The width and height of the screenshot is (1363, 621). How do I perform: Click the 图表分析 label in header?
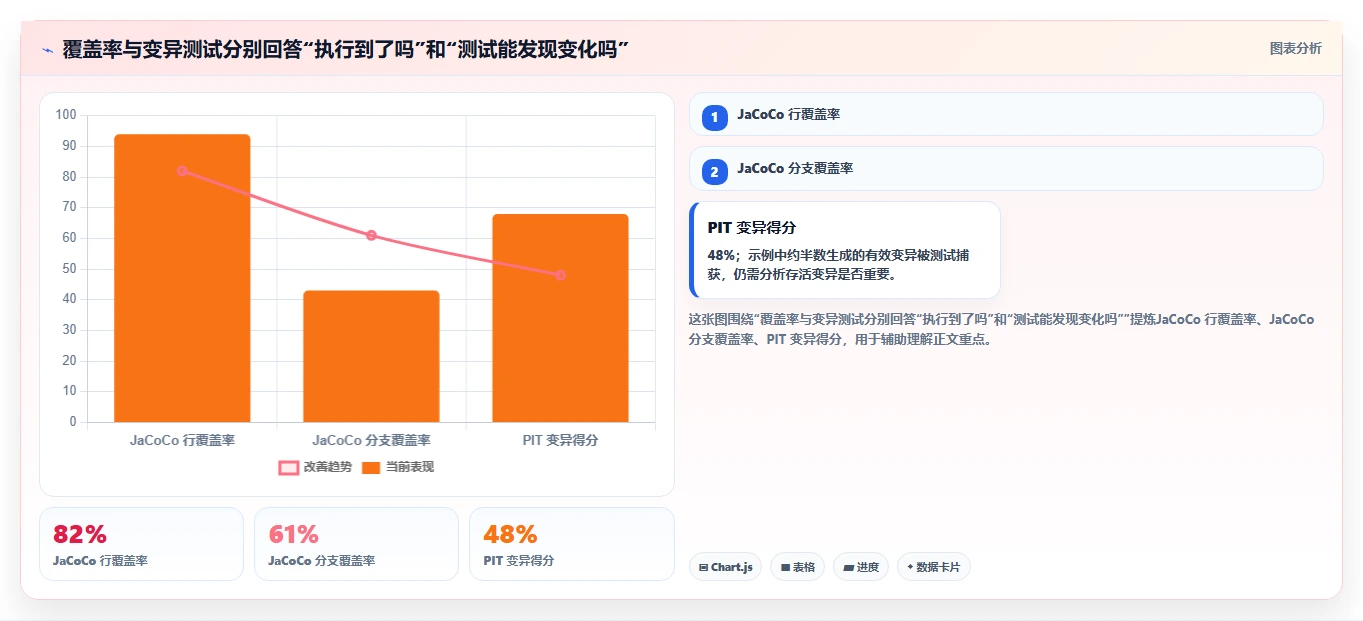click(x=1295, y=48)
